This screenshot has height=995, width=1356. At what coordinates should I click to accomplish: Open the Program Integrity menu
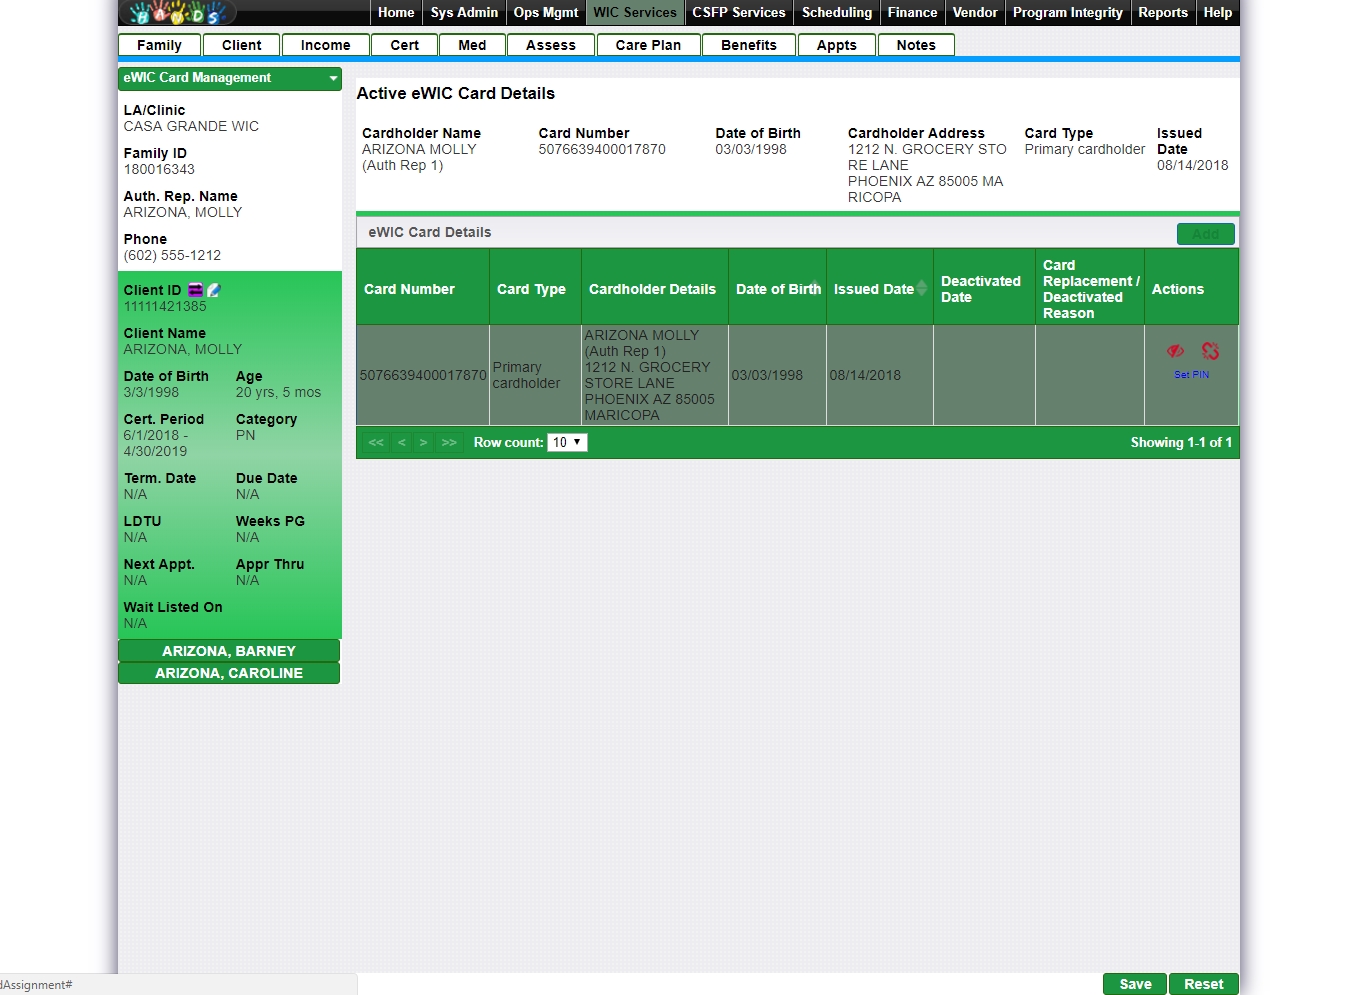coord(1067,13)
